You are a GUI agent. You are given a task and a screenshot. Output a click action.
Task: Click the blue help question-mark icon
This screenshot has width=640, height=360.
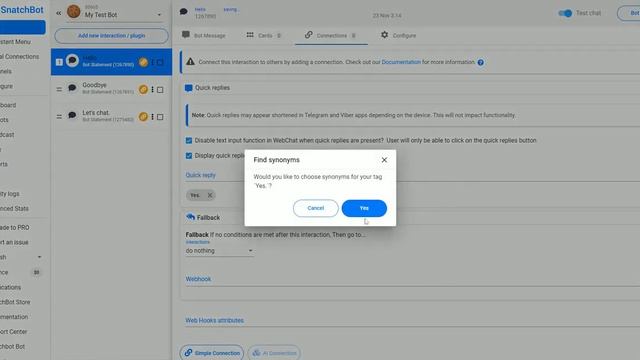(x=481, y=62)
